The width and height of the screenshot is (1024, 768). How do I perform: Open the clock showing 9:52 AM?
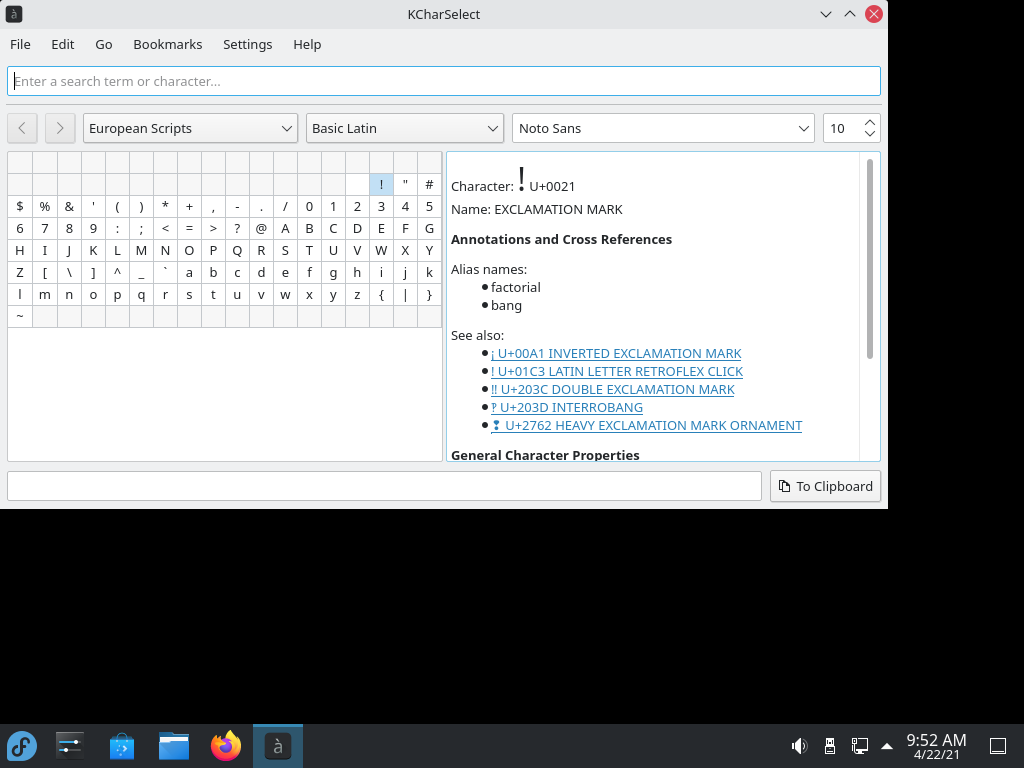936,746
